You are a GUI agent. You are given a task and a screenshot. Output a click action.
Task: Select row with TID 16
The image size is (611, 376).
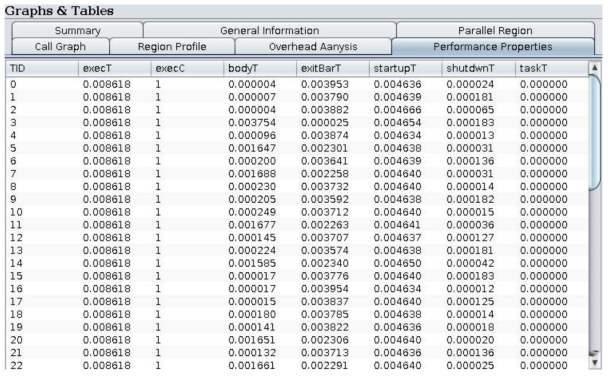[297, 289]
